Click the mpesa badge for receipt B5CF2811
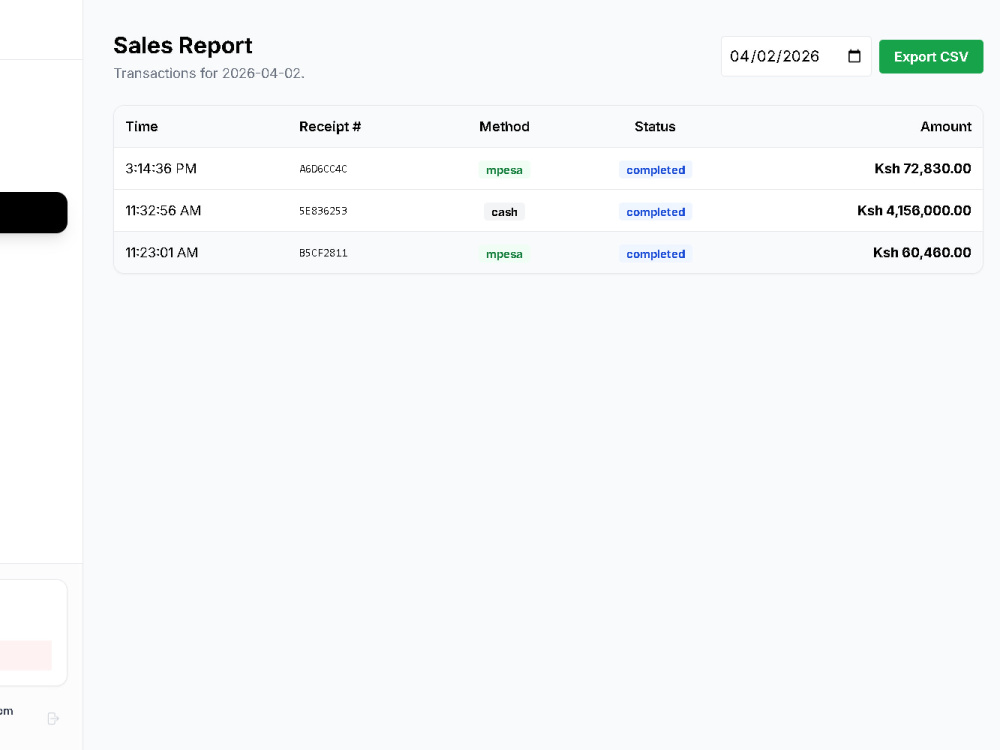Image resolution: width=1000 pixels, height=750 pixels. 504,254
